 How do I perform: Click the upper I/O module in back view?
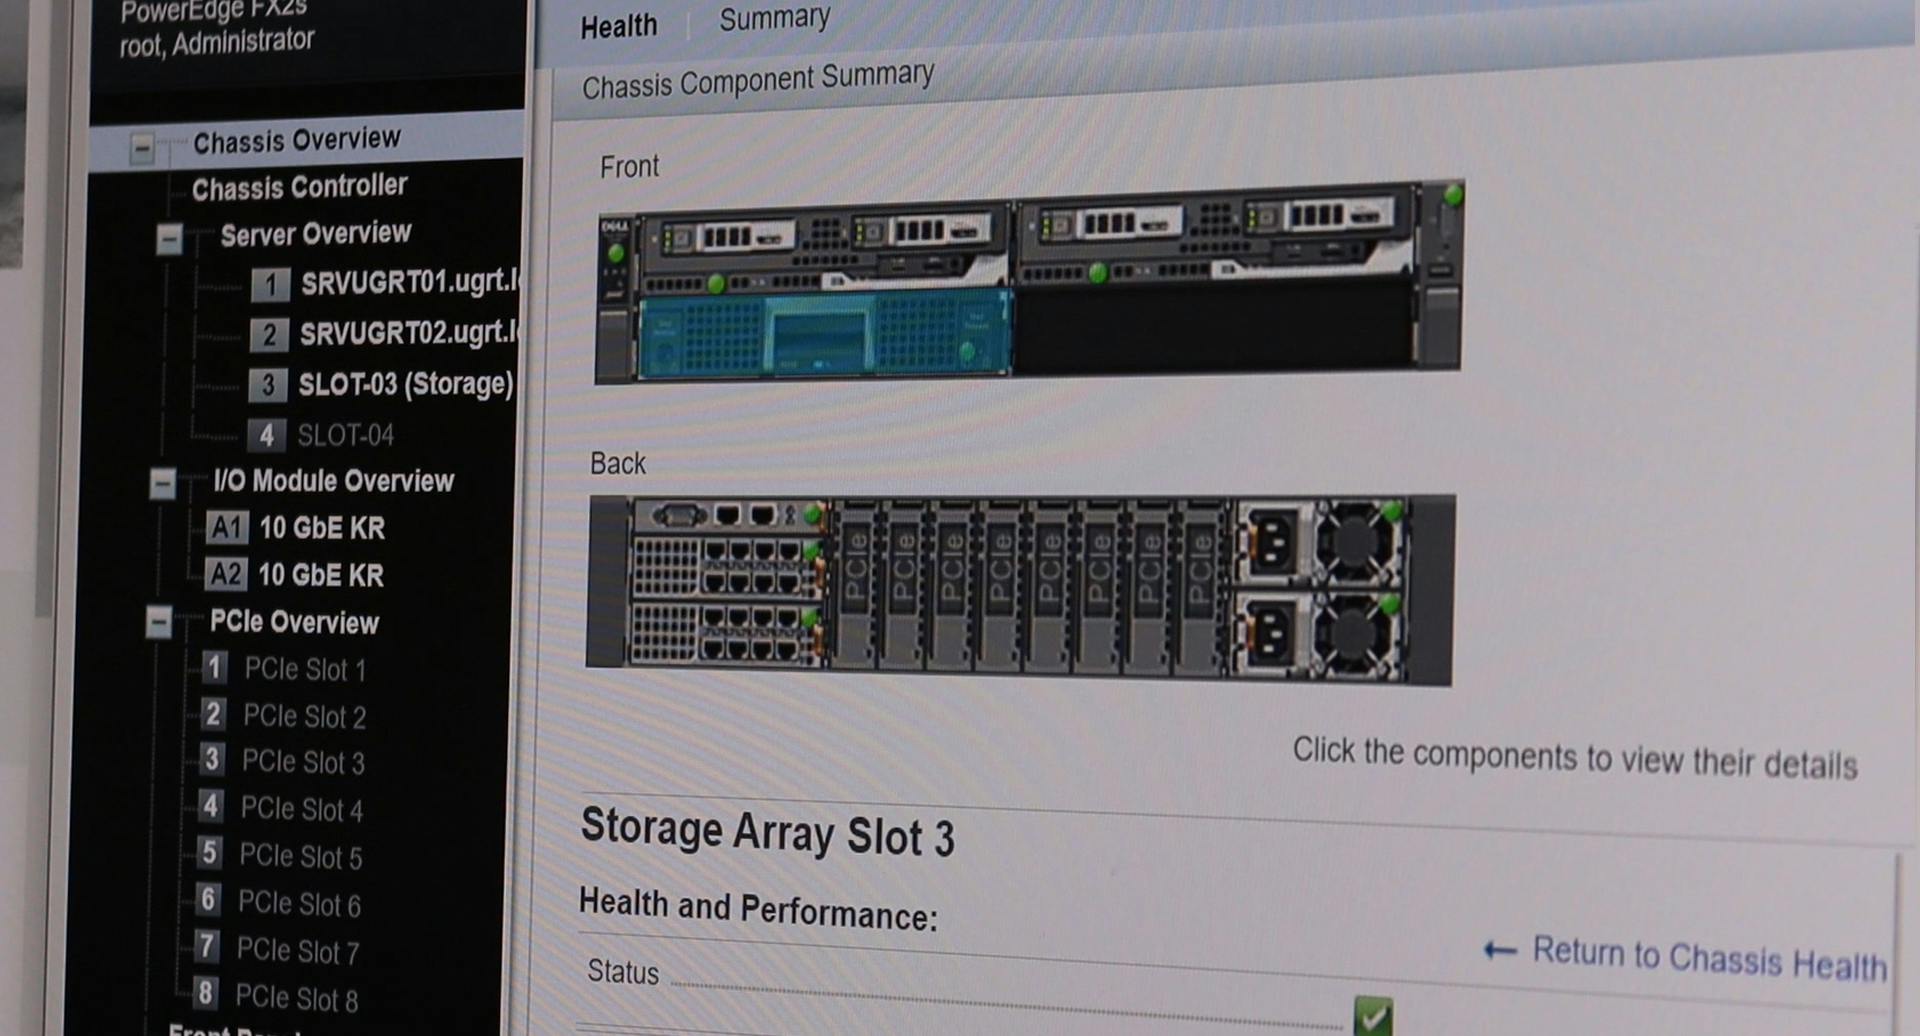[727, 567]
